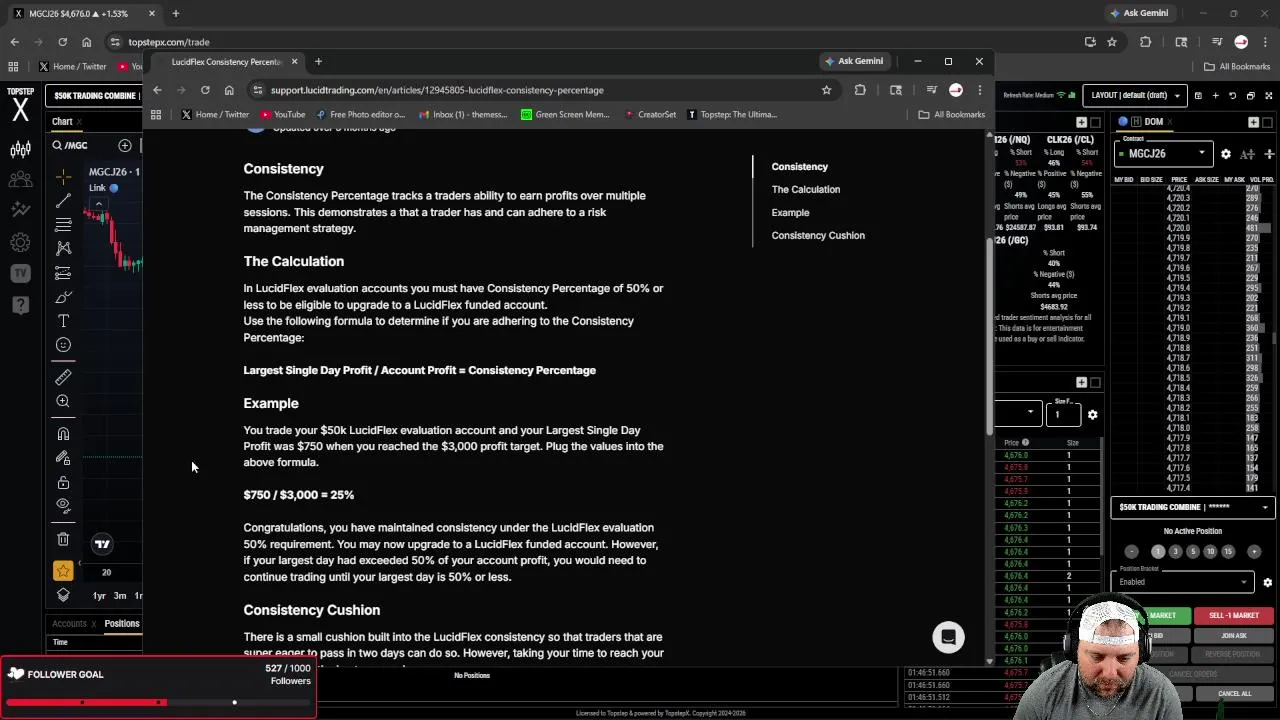
Task: Open extensions puzzle icon in front window
Action: pos(860,90)
